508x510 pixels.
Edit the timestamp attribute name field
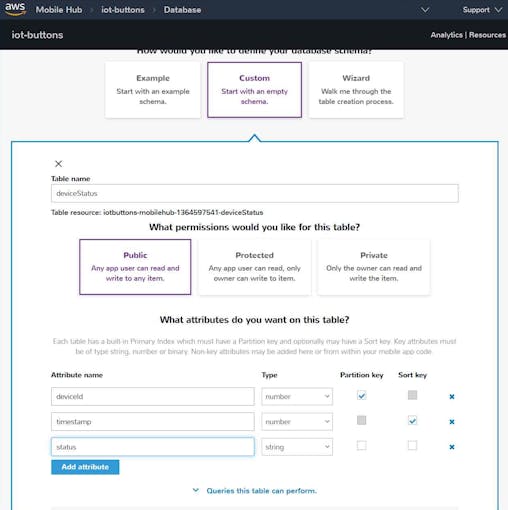[x=153, y=422]
